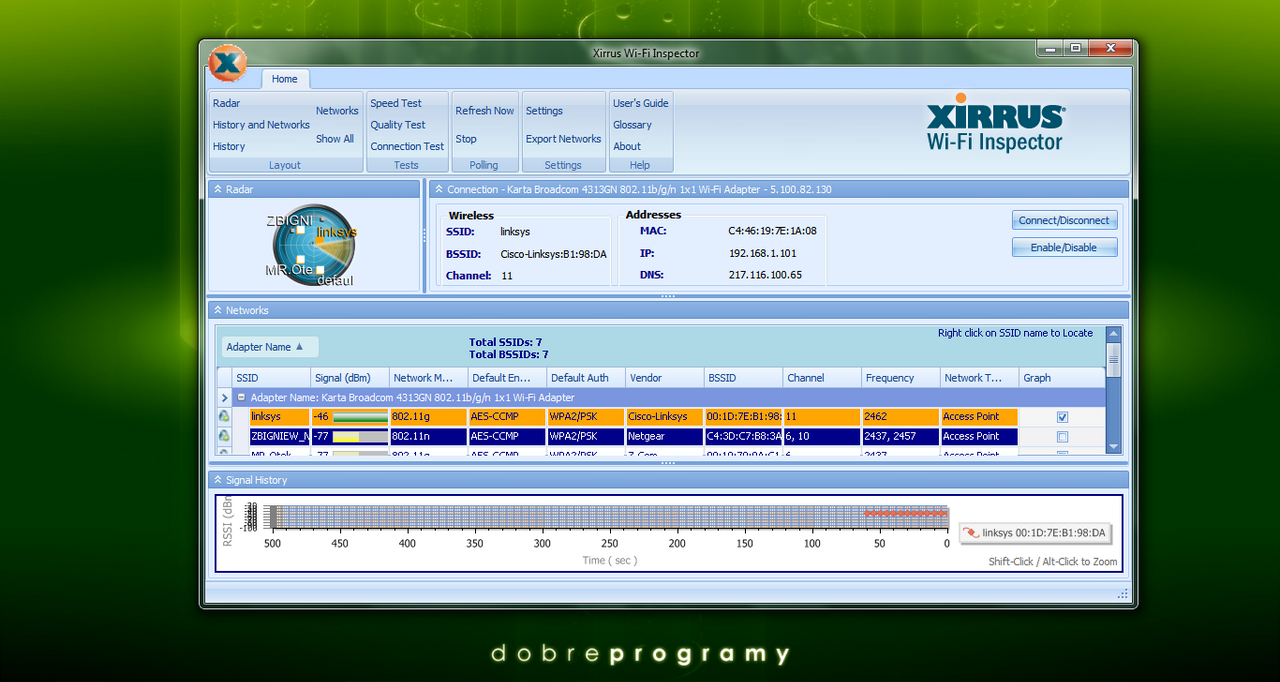Collapse the Networks panel
The image size is (1280, 682).
218,310
